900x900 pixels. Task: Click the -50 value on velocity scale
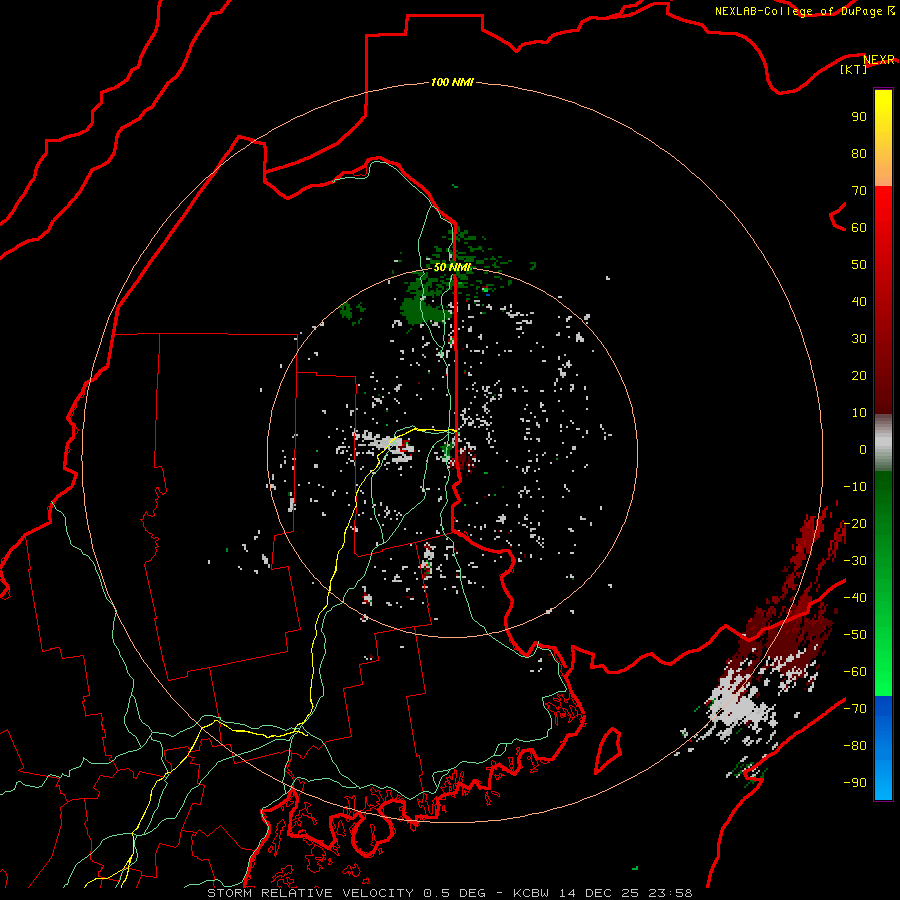[x=855, y=635]
